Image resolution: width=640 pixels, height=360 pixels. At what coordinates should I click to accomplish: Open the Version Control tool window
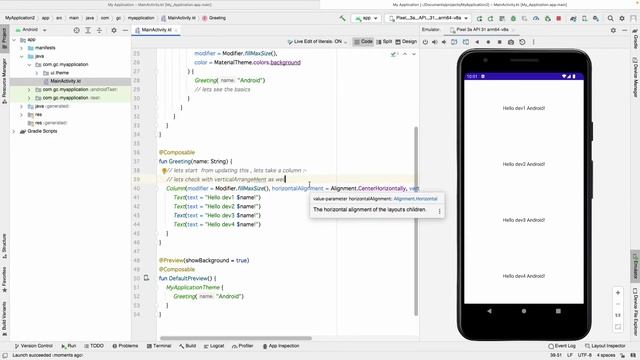[x=33, y=346]
